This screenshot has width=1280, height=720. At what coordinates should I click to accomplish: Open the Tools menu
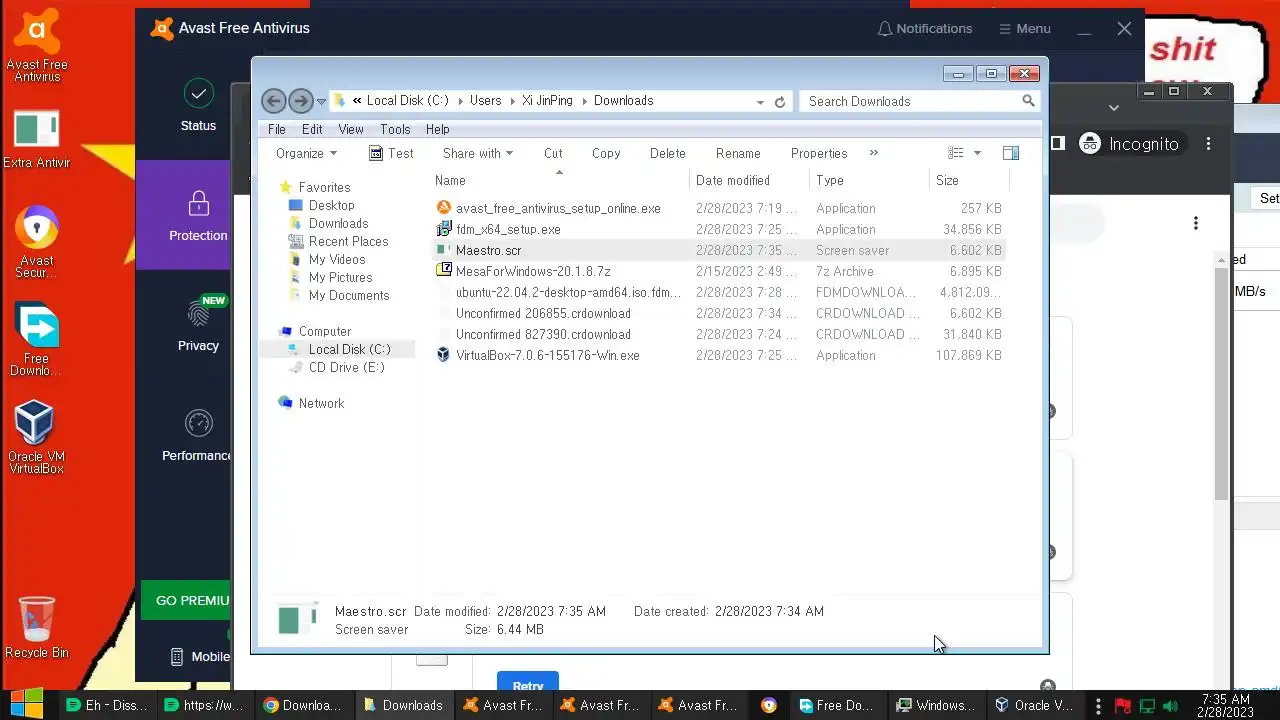point(395,129)
